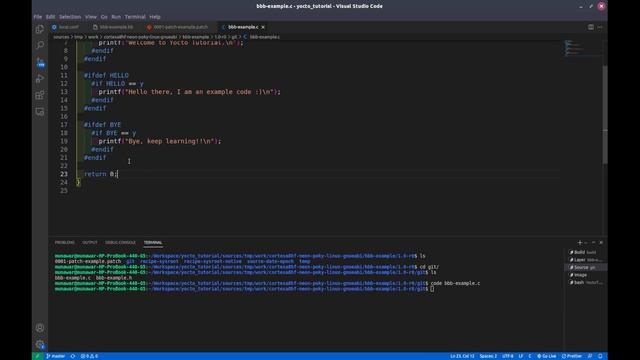
Task: Click 'tmp' in the breadcrumb path
Action: [78, 37]
